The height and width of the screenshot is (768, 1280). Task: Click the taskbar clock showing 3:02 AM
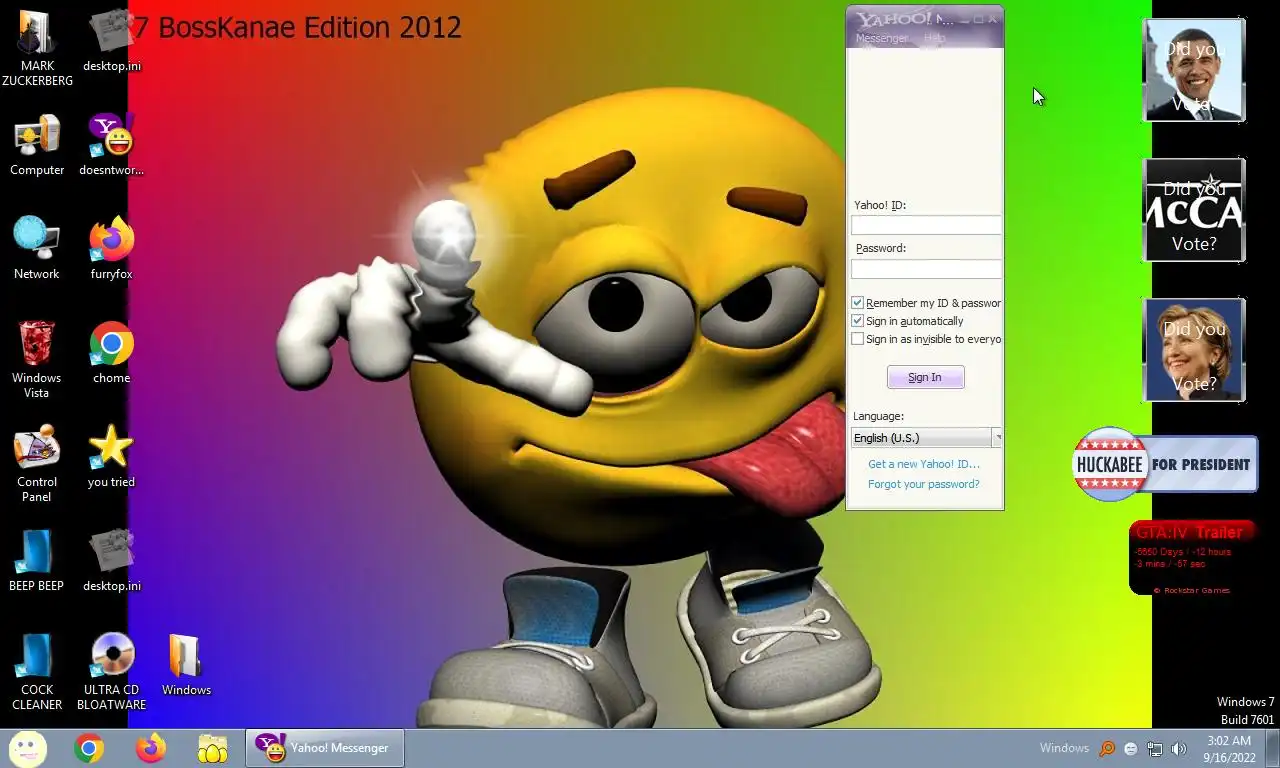[1229, 748]
